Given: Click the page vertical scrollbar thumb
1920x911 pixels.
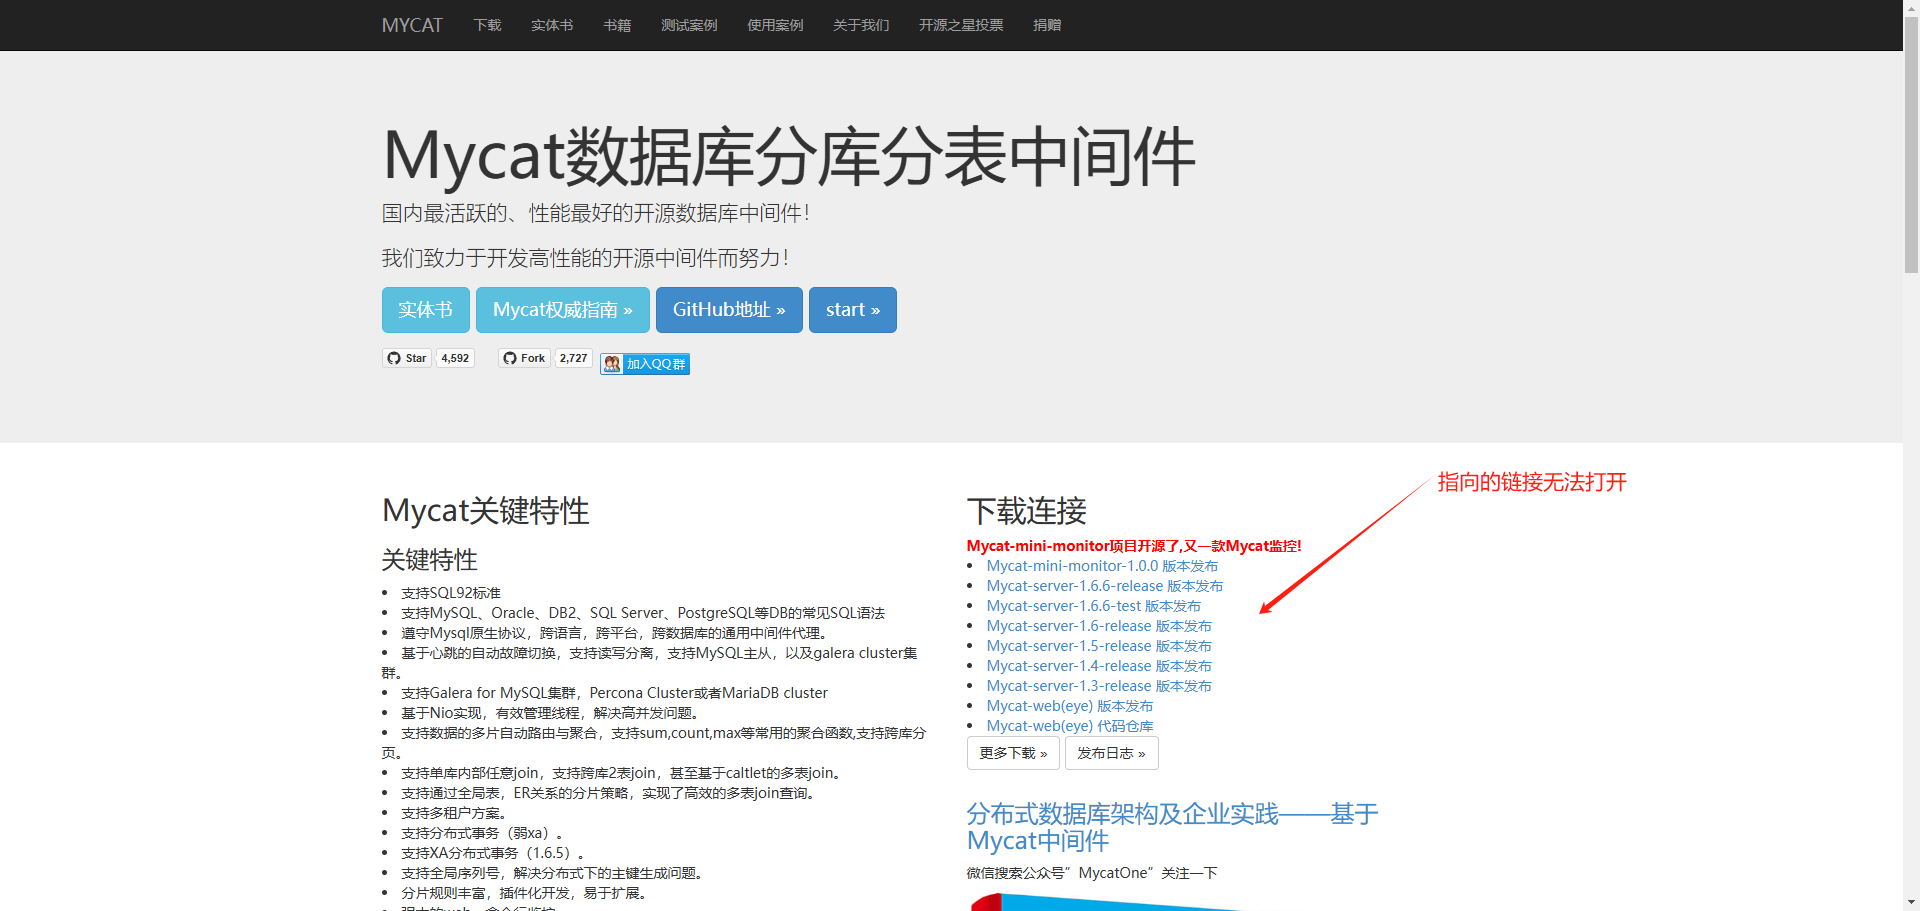Looking at the screenshot, I should coord(1911,143).
